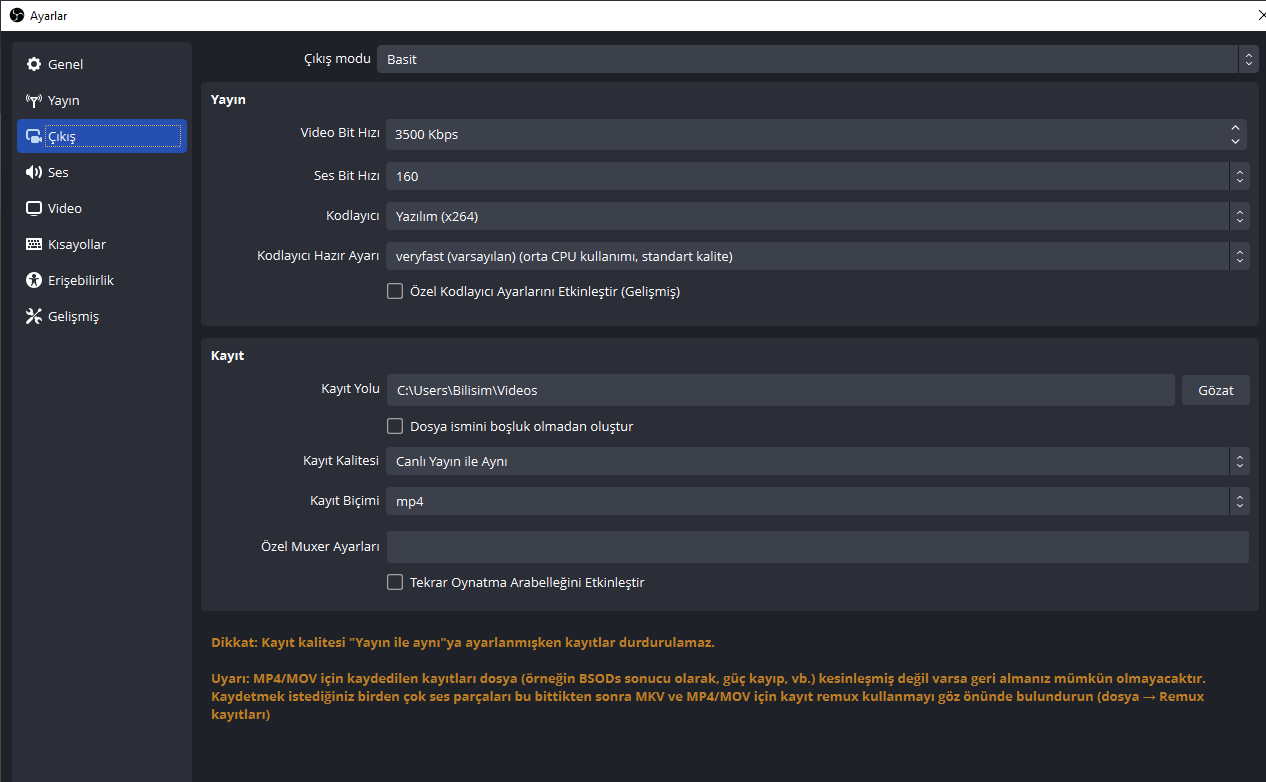Decrease Video Bit Hızı with down arrow
This screenshot has height=782, width=1266.
click(x=1236, y=141)
